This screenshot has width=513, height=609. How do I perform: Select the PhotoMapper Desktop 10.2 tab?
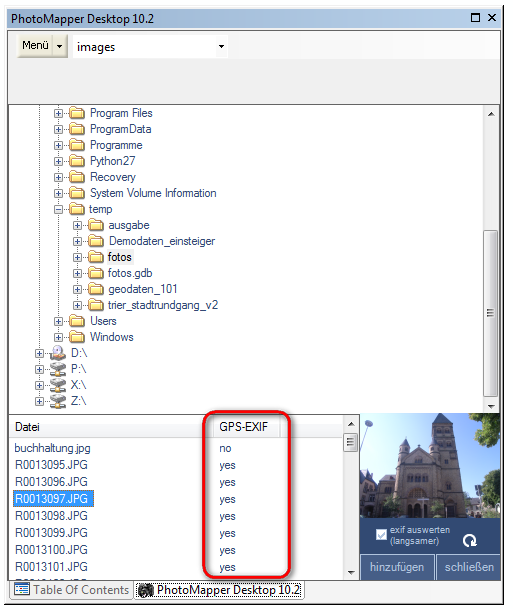pos(220,590)
